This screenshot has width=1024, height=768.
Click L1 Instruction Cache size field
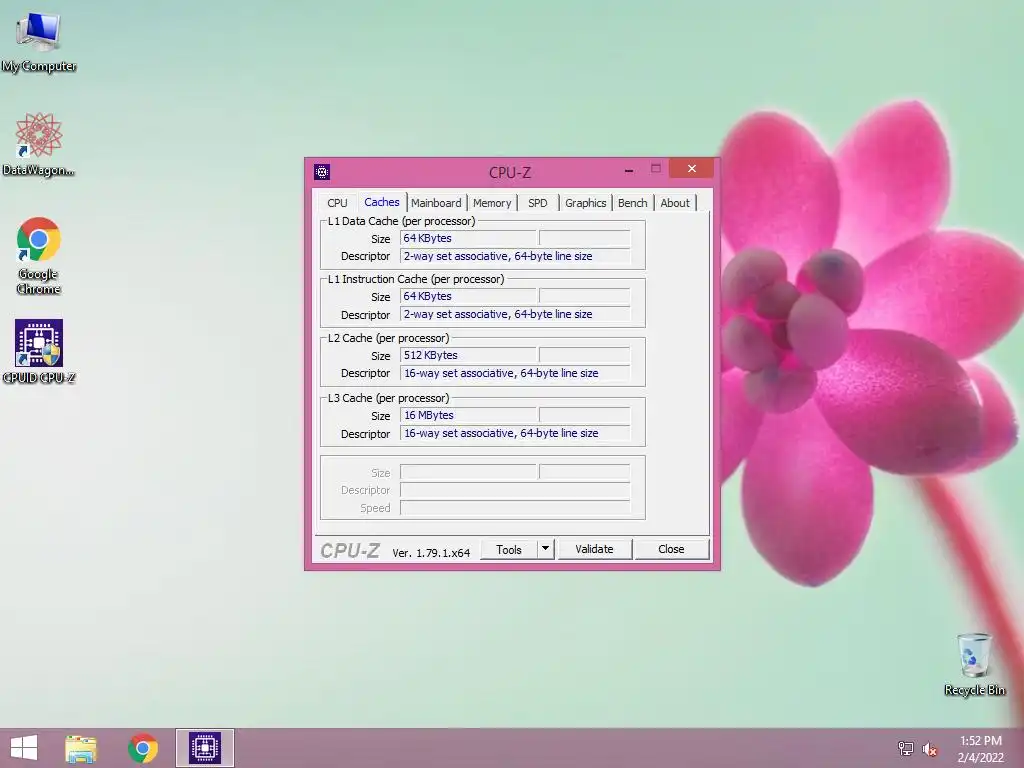point(468,296)
